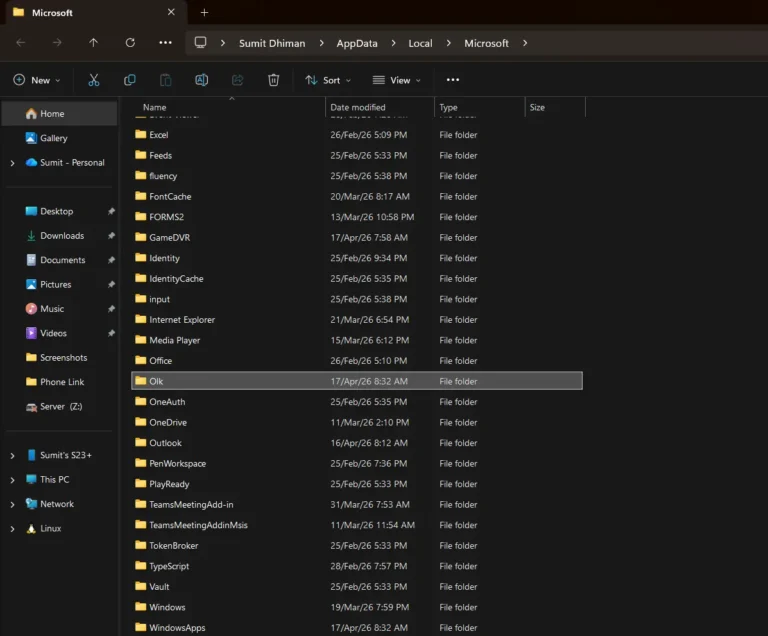
Task: Close the Microsoft tab
Action: pos(171,12)
